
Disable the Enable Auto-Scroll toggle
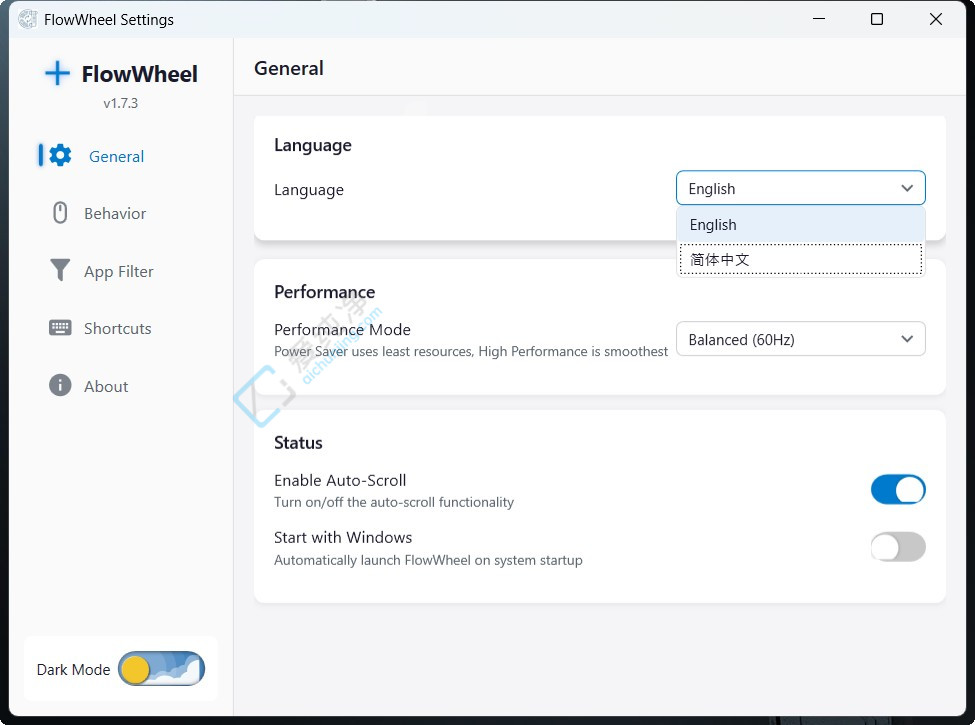897,490
